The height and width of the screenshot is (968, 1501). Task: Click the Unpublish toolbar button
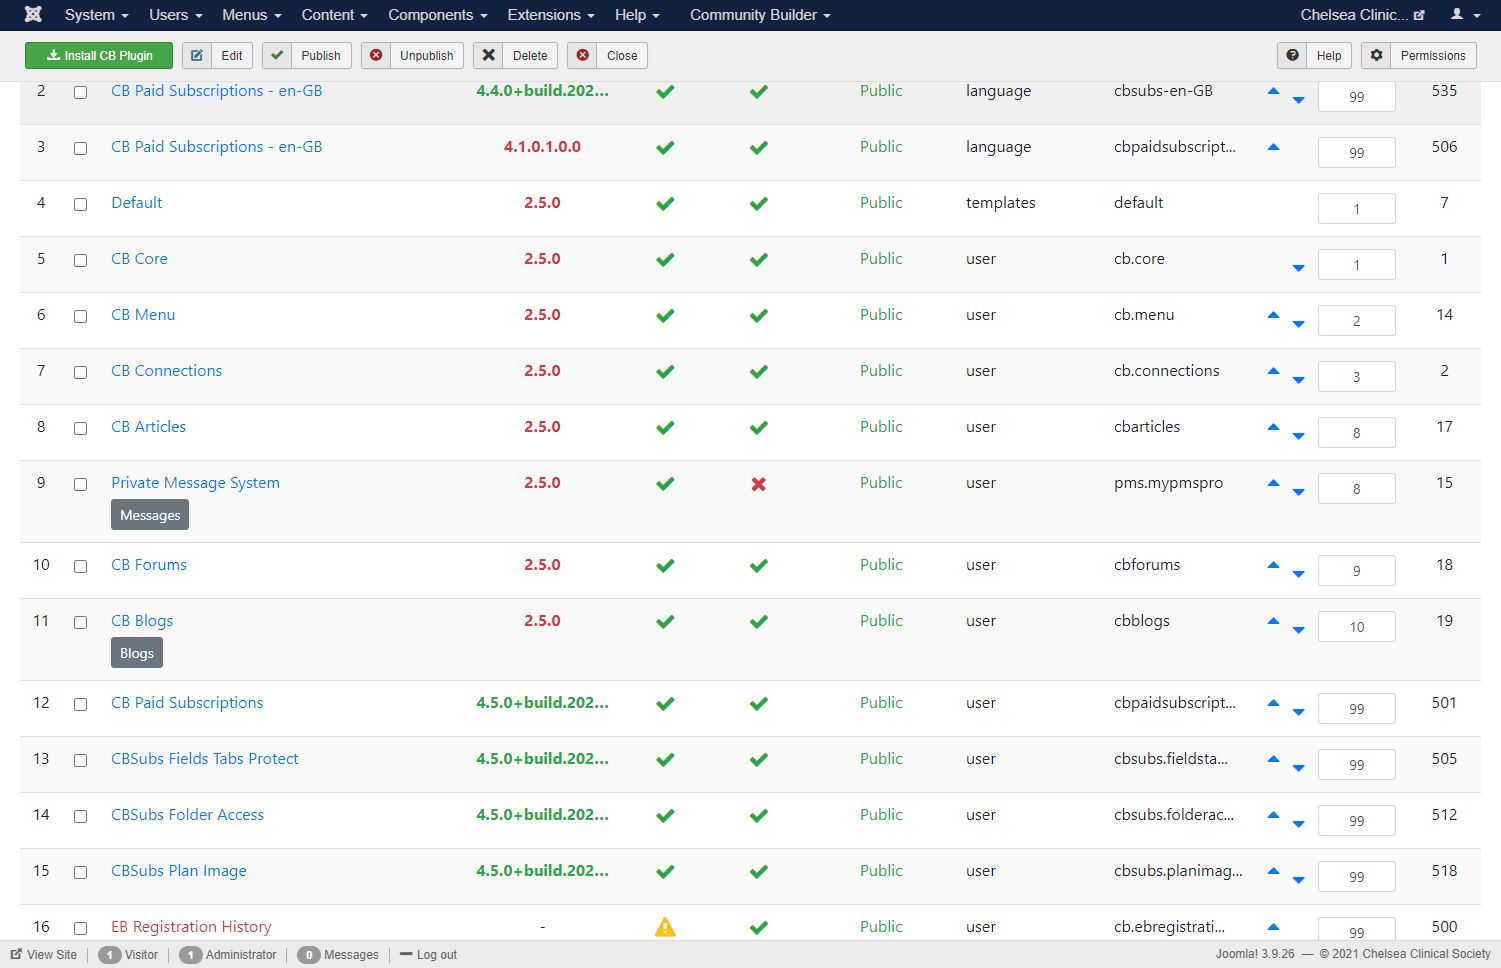pos(413,56)
